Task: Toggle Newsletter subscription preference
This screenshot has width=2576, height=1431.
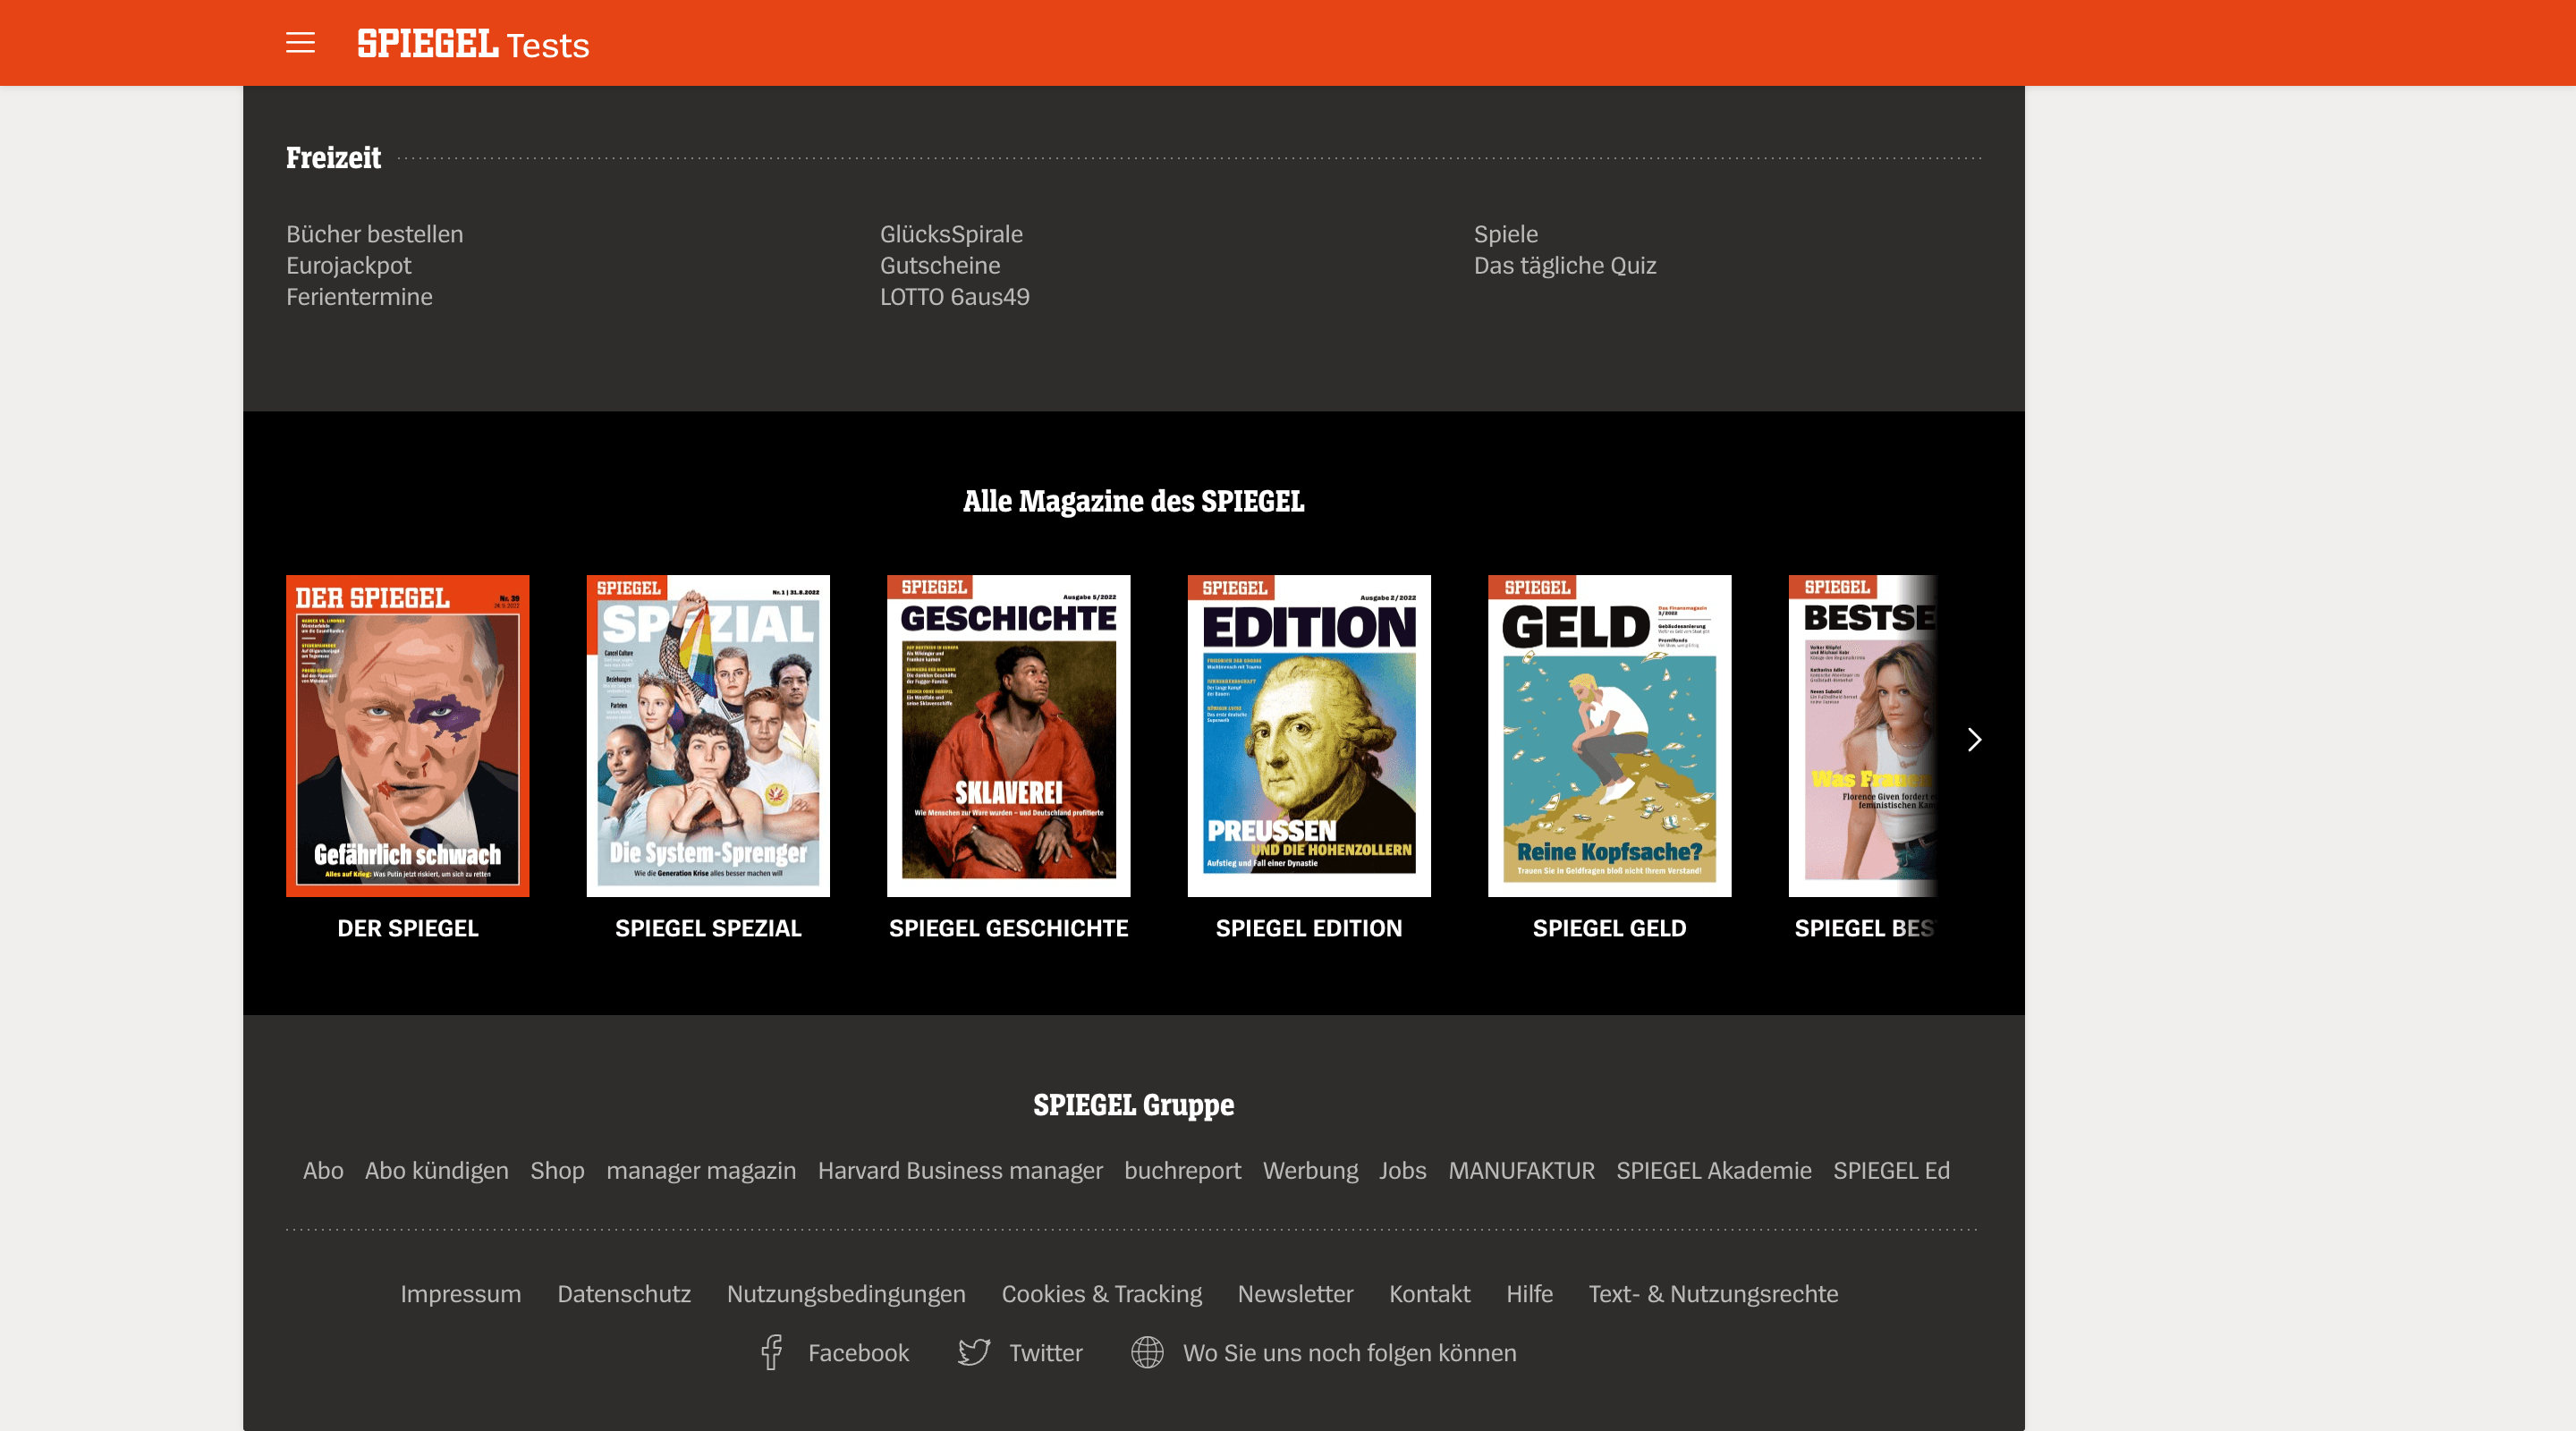Action: 1295,1293
